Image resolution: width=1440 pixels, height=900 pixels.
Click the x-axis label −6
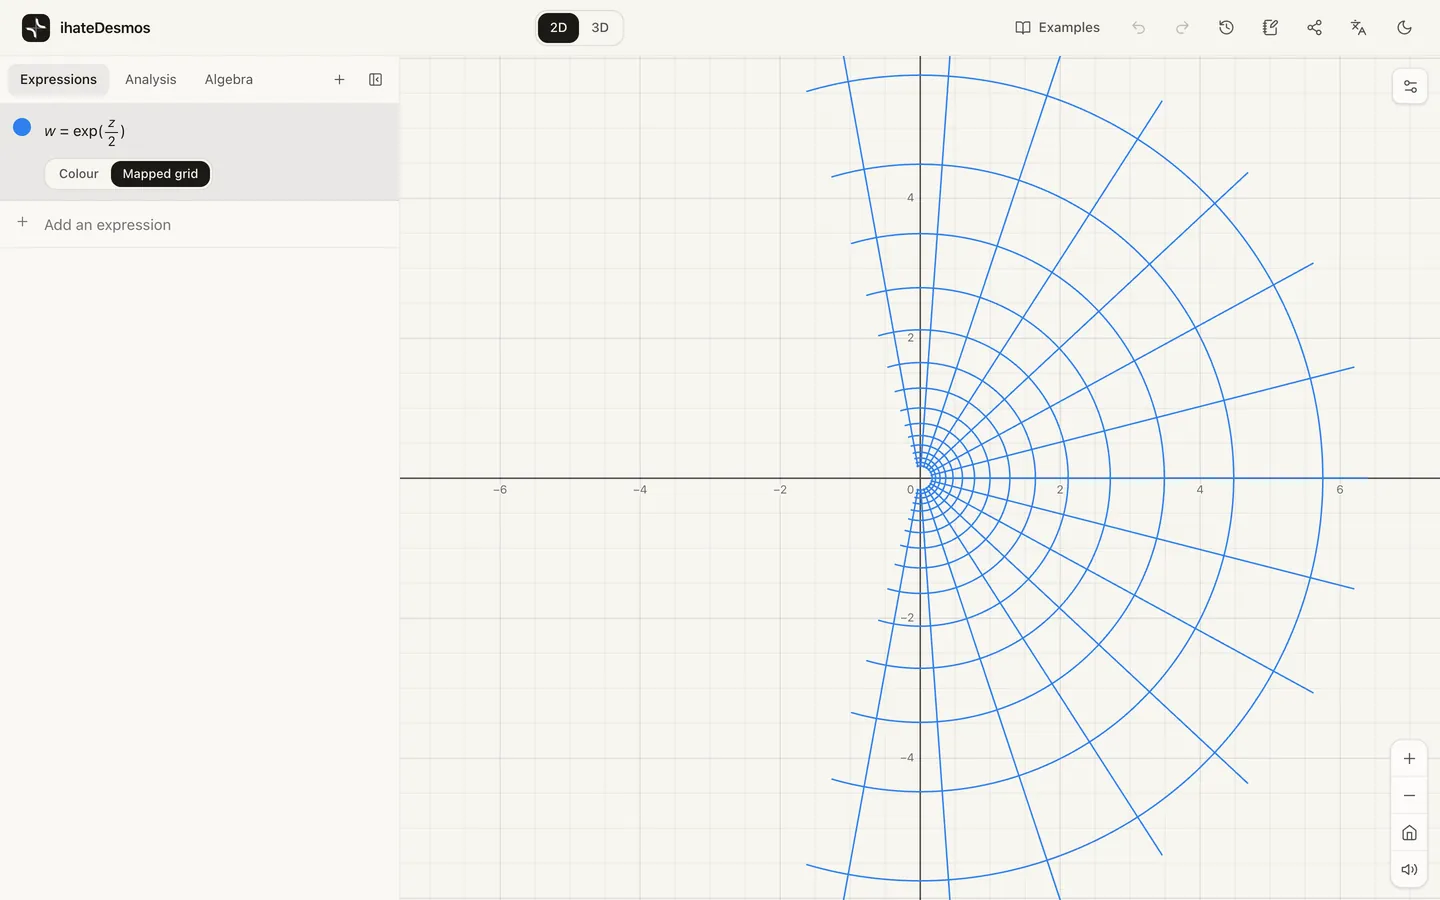pos(500,490)
